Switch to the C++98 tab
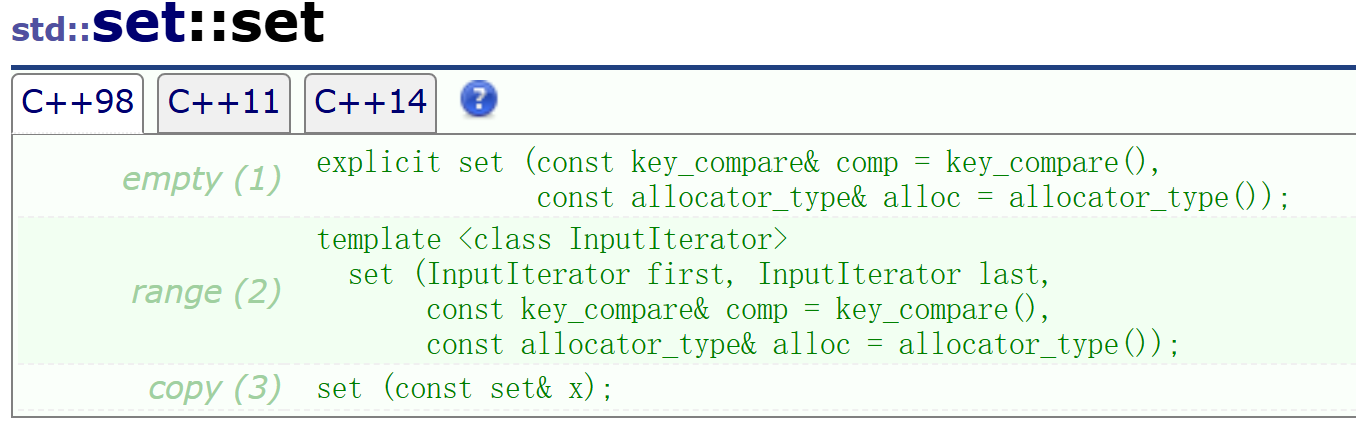The width and height of the screenshot is (1356, 439). click(x=78, y=102)
